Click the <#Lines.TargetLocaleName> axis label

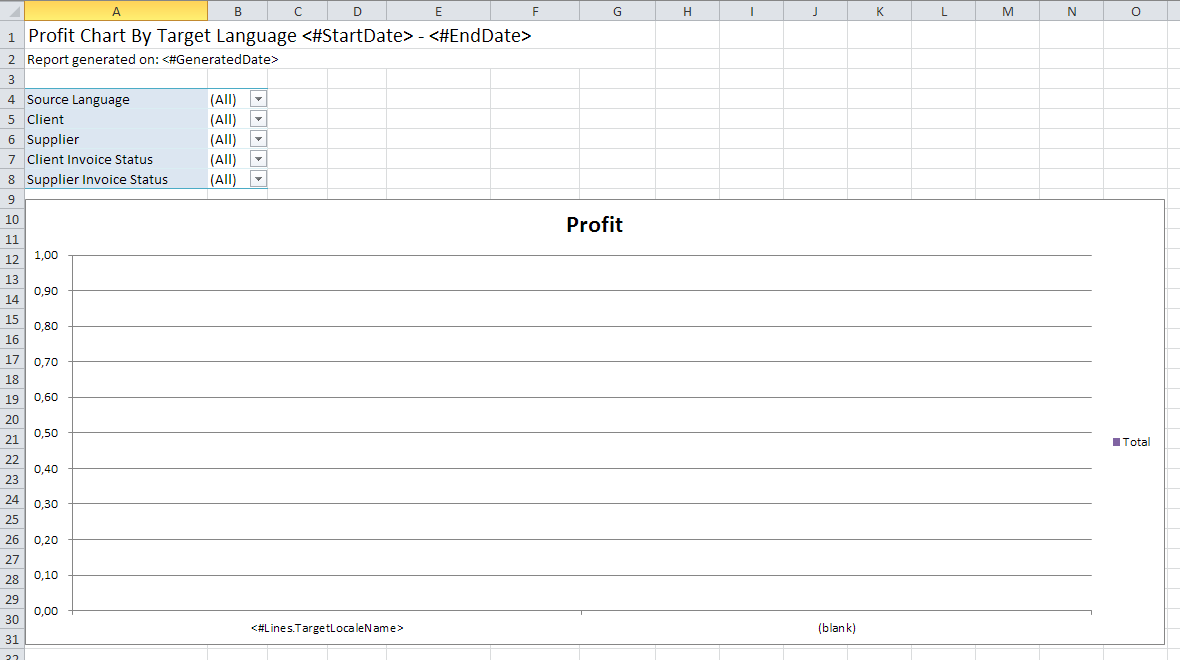[327, 628]
